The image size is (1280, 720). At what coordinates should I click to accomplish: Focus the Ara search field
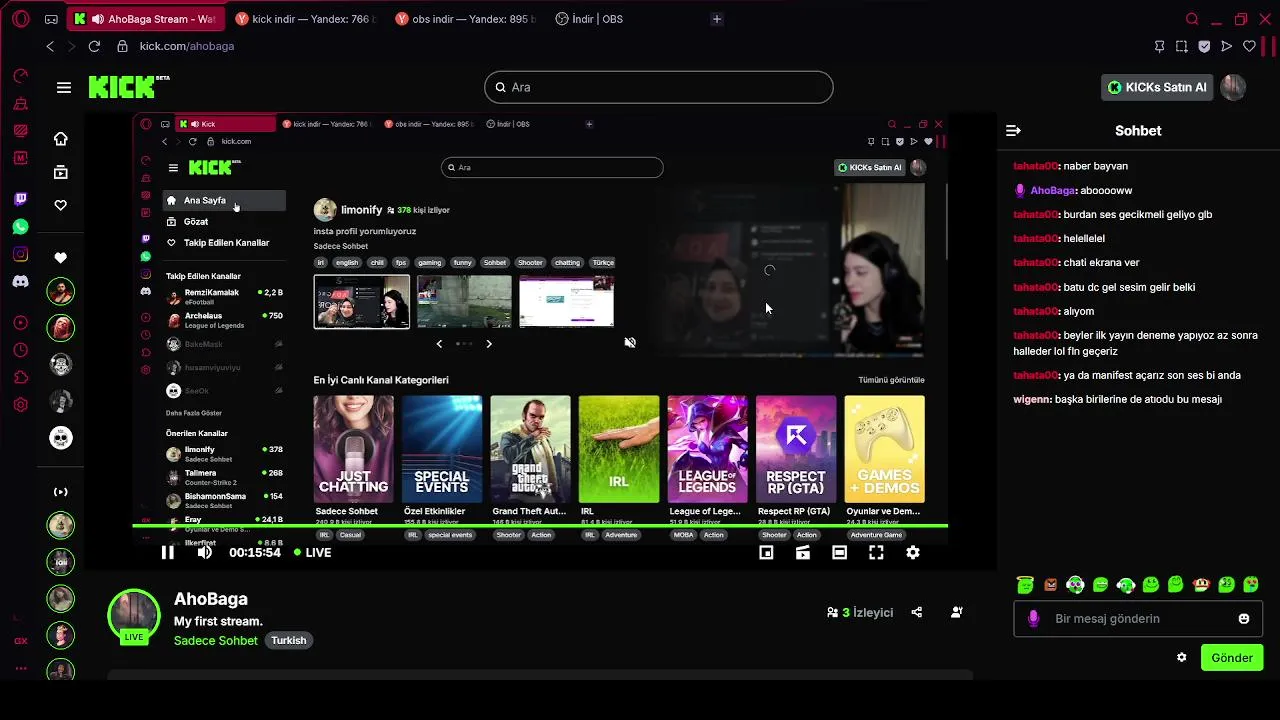click(658, 87)
